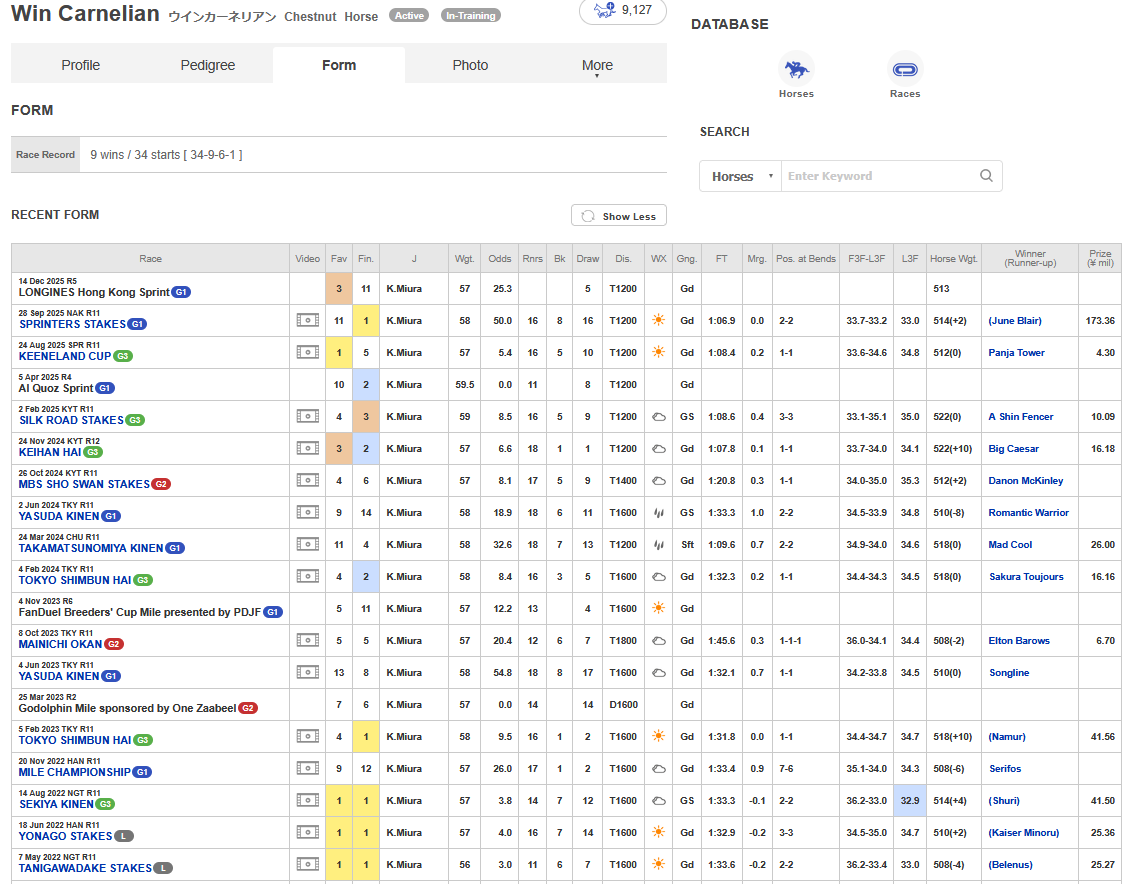Click the highlighted 32.9 L3F cell
Viewport: 1126px width, 884px height.
click(x=910, y=801)
